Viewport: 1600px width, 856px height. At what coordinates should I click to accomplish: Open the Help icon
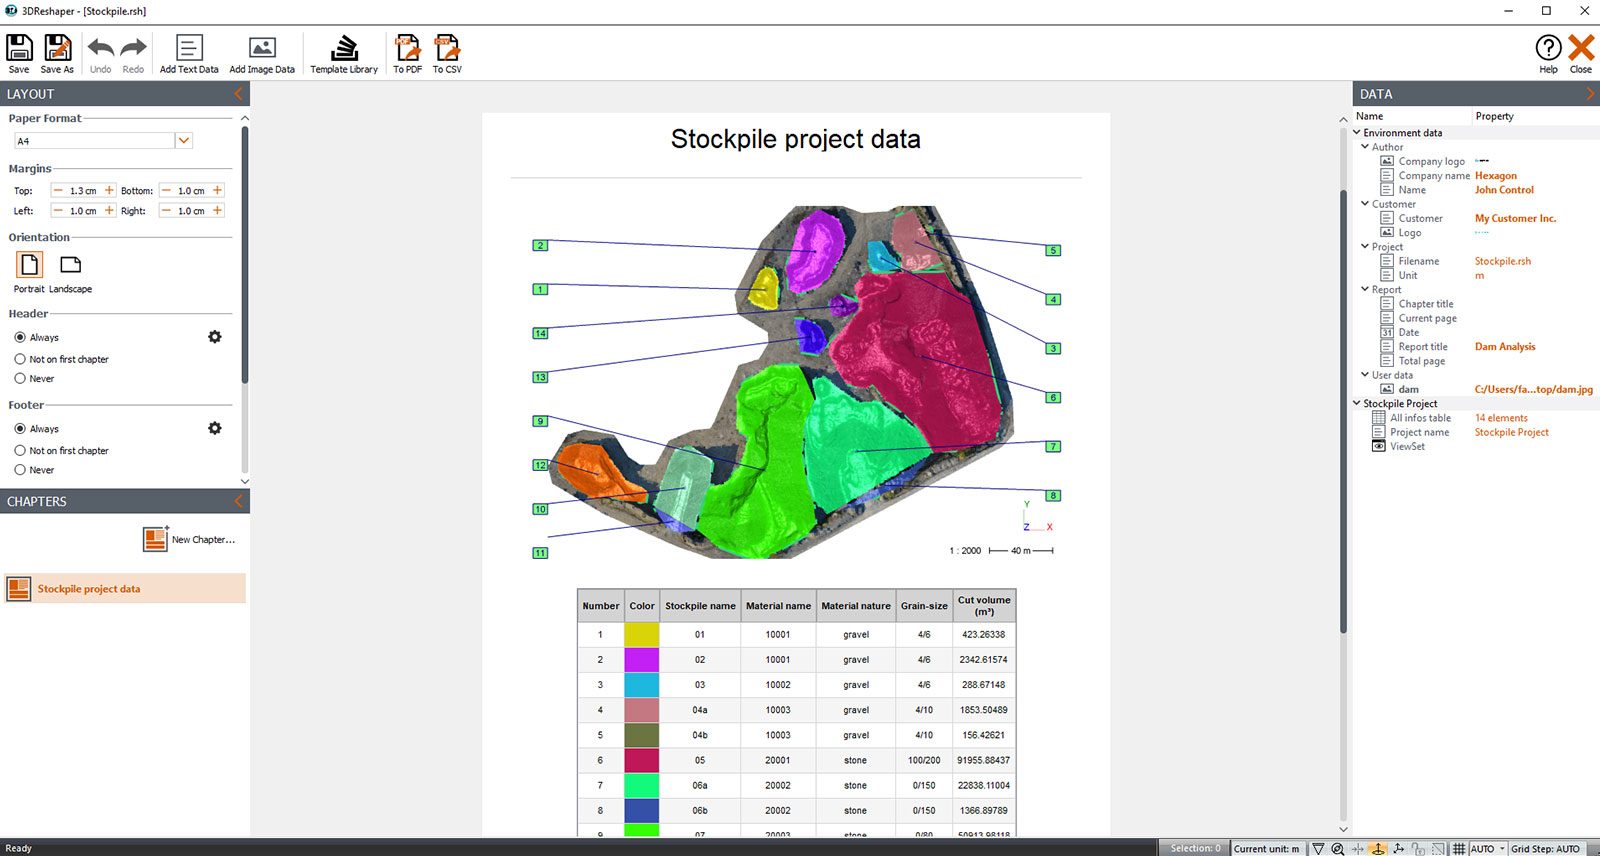tap(1548, 53)
